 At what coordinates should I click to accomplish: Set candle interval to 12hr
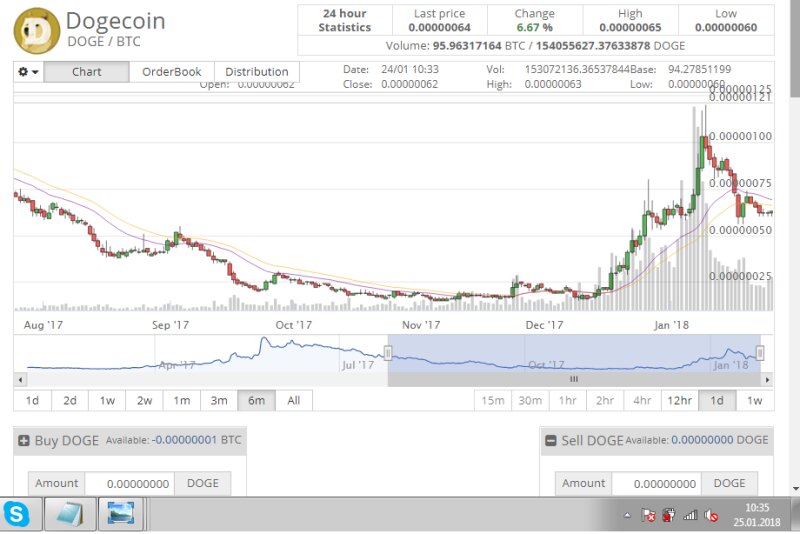[x=679, y=400]
